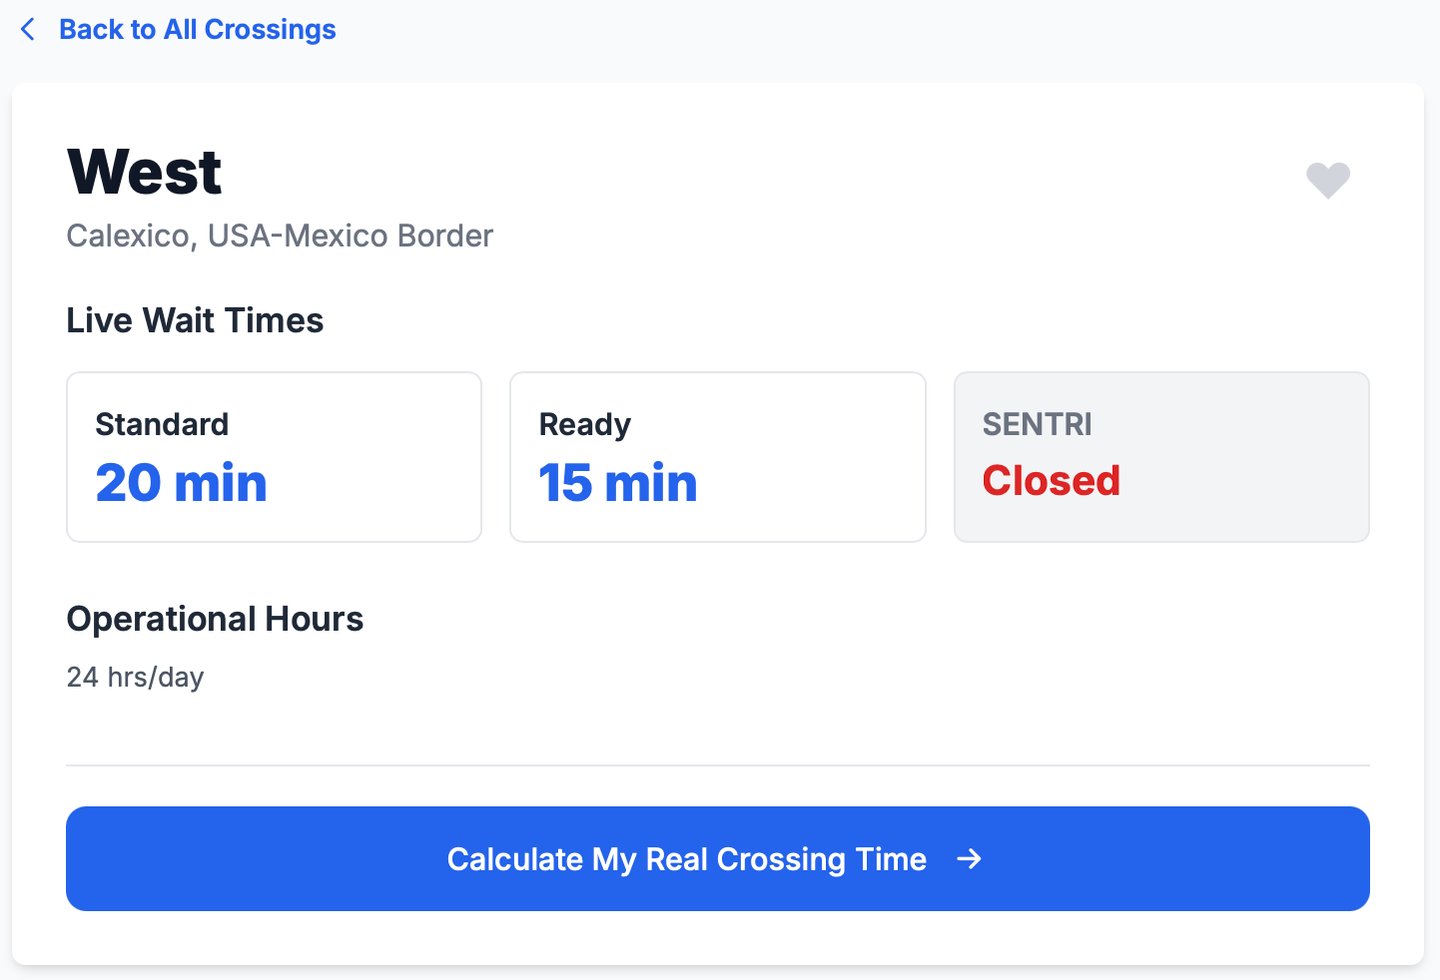
Task: Click the 24 hrs/day hours text
Action: [135, 677]
